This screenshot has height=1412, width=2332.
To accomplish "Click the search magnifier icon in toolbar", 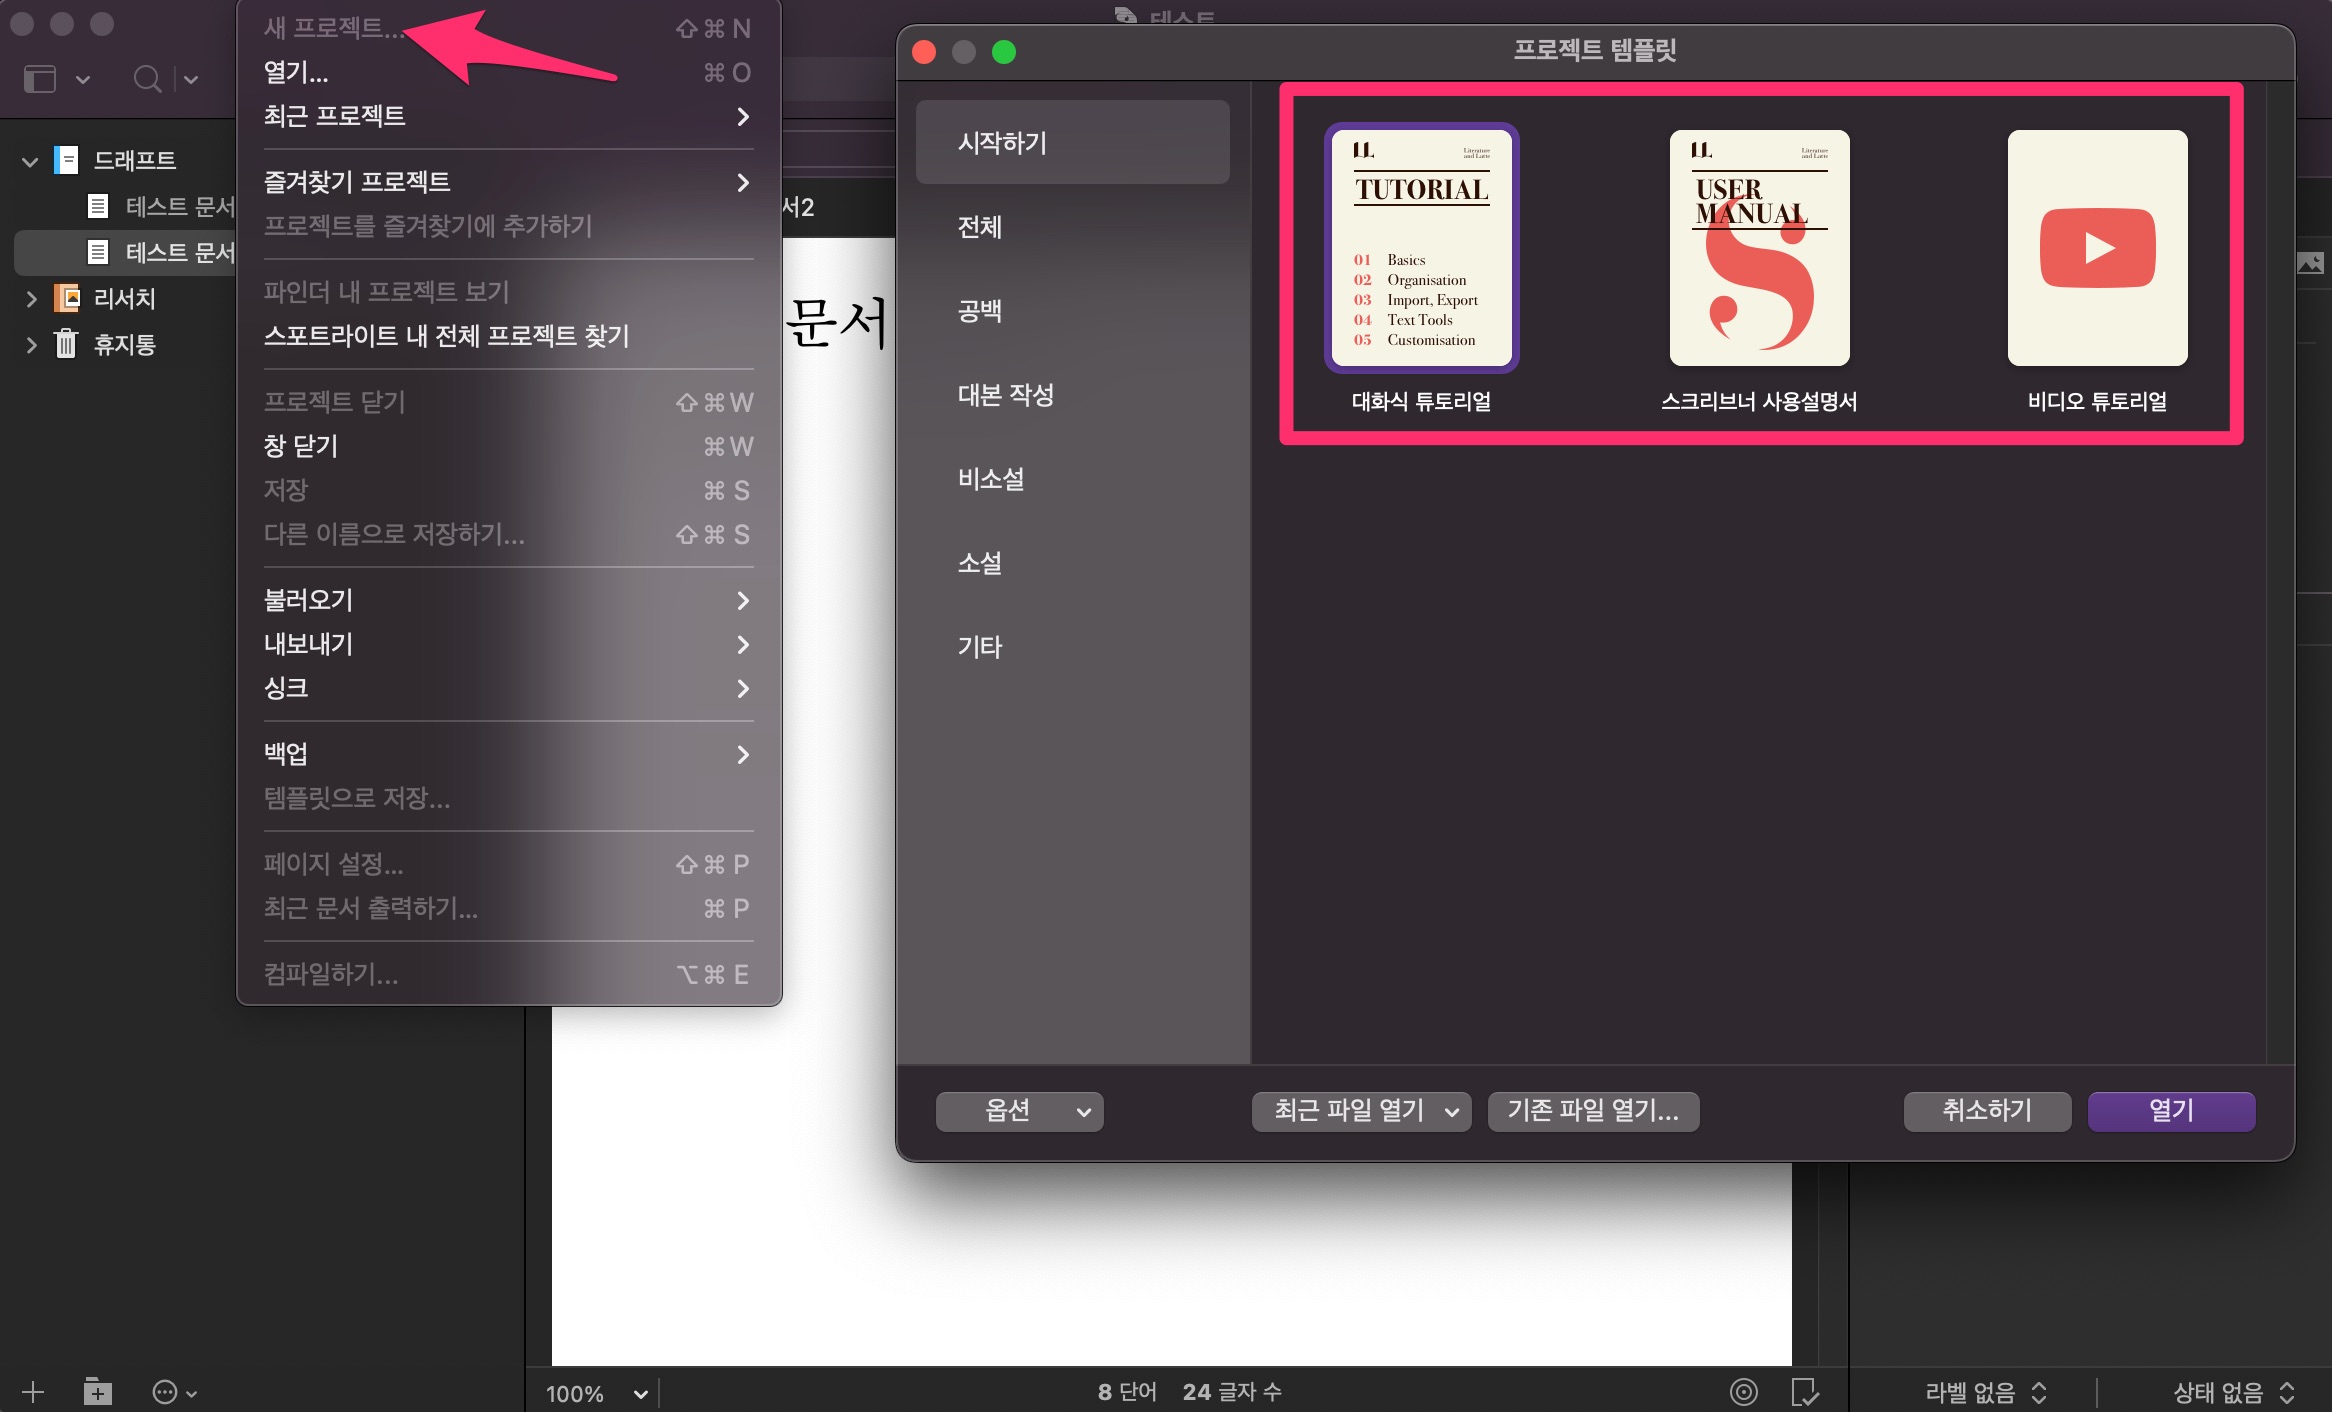I will pos(147,78).
